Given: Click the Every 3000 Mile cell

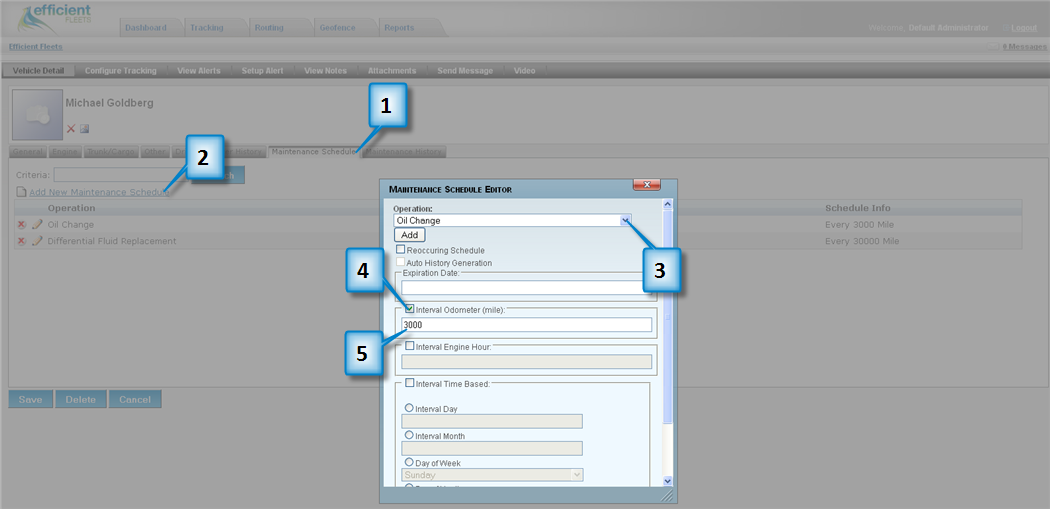Looking at the screenshot, I should (x=859, y=224).
